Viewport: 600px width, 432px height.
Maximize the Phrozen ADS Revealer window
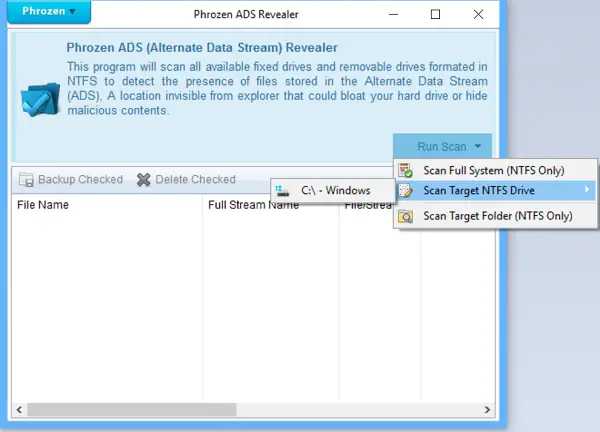435,15
